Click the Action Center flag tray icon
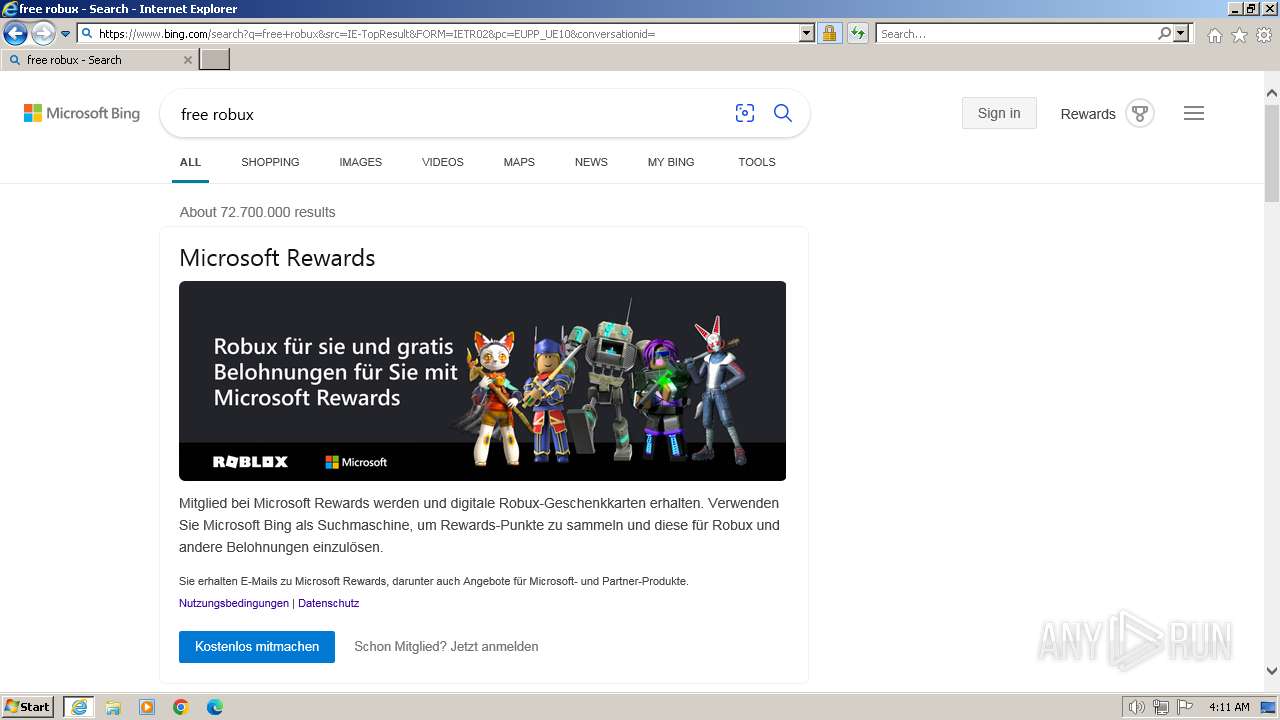Screen dimensions: 1280x720 point(1185,707)
